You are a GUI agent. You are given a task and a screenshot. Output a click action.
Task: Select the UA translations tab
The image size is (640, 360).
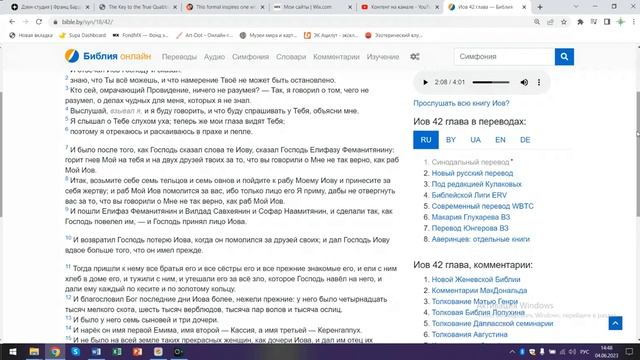point(476,140)
